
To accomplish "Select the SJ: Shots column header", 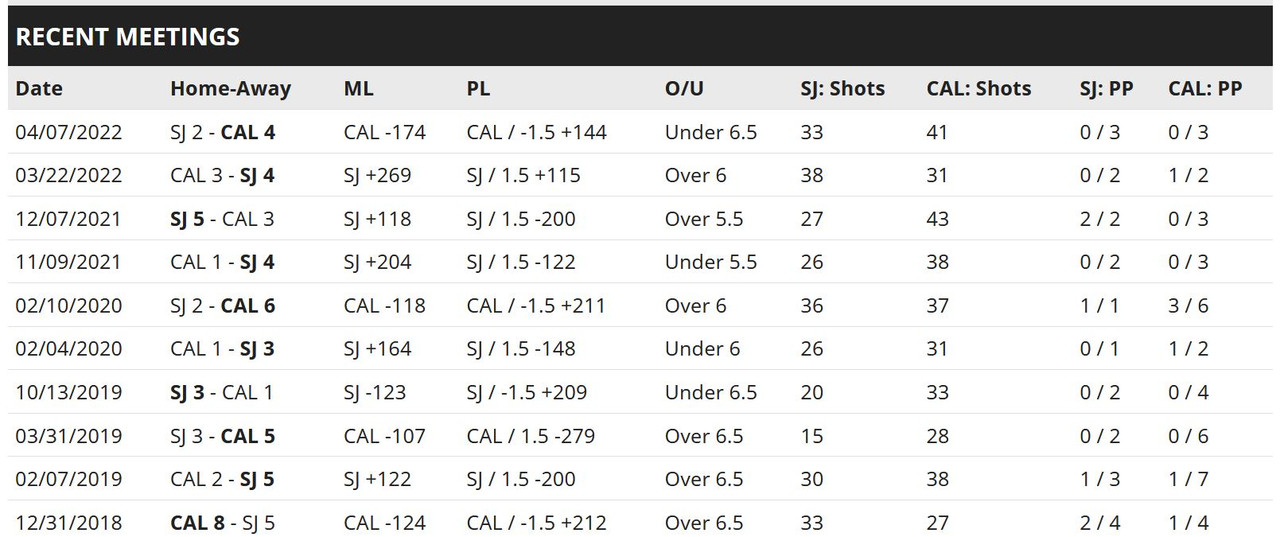I will (842, 88).
